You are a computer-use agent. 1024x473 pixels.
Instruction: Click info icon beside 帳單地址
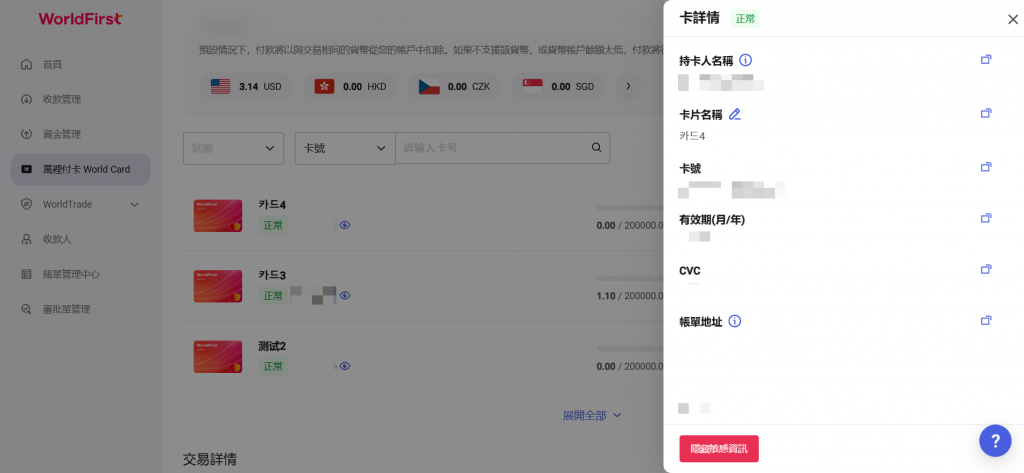[x=735, y=321]
